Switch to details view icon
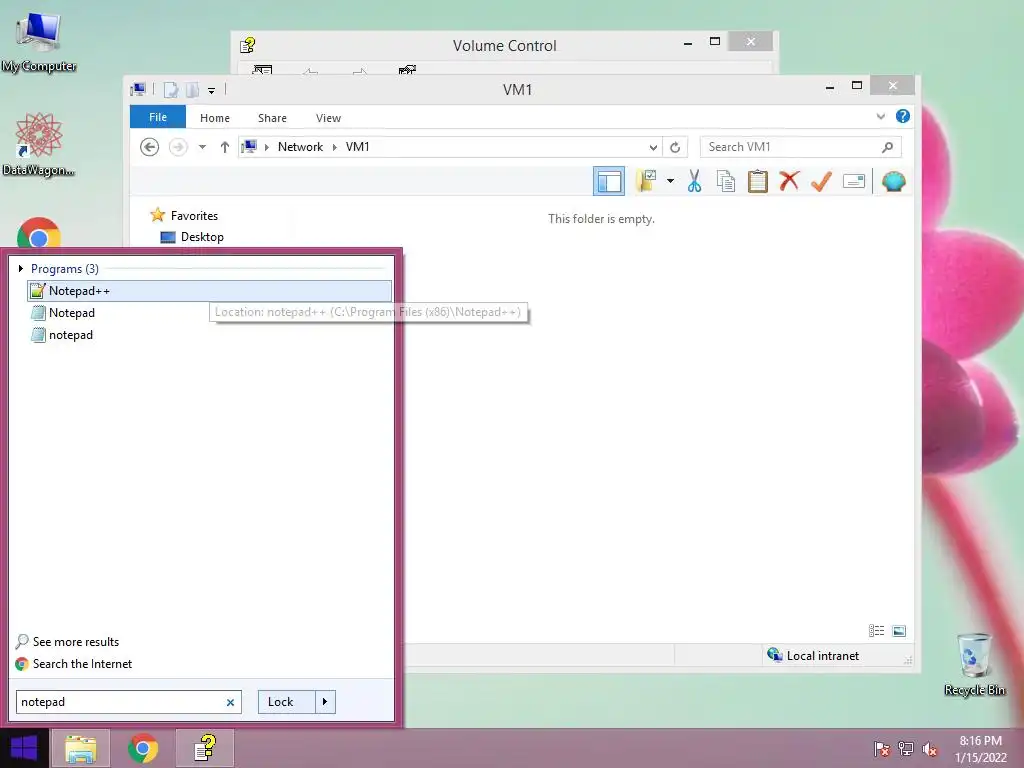This screenshot has height=768, width=1024. [876, 630]
